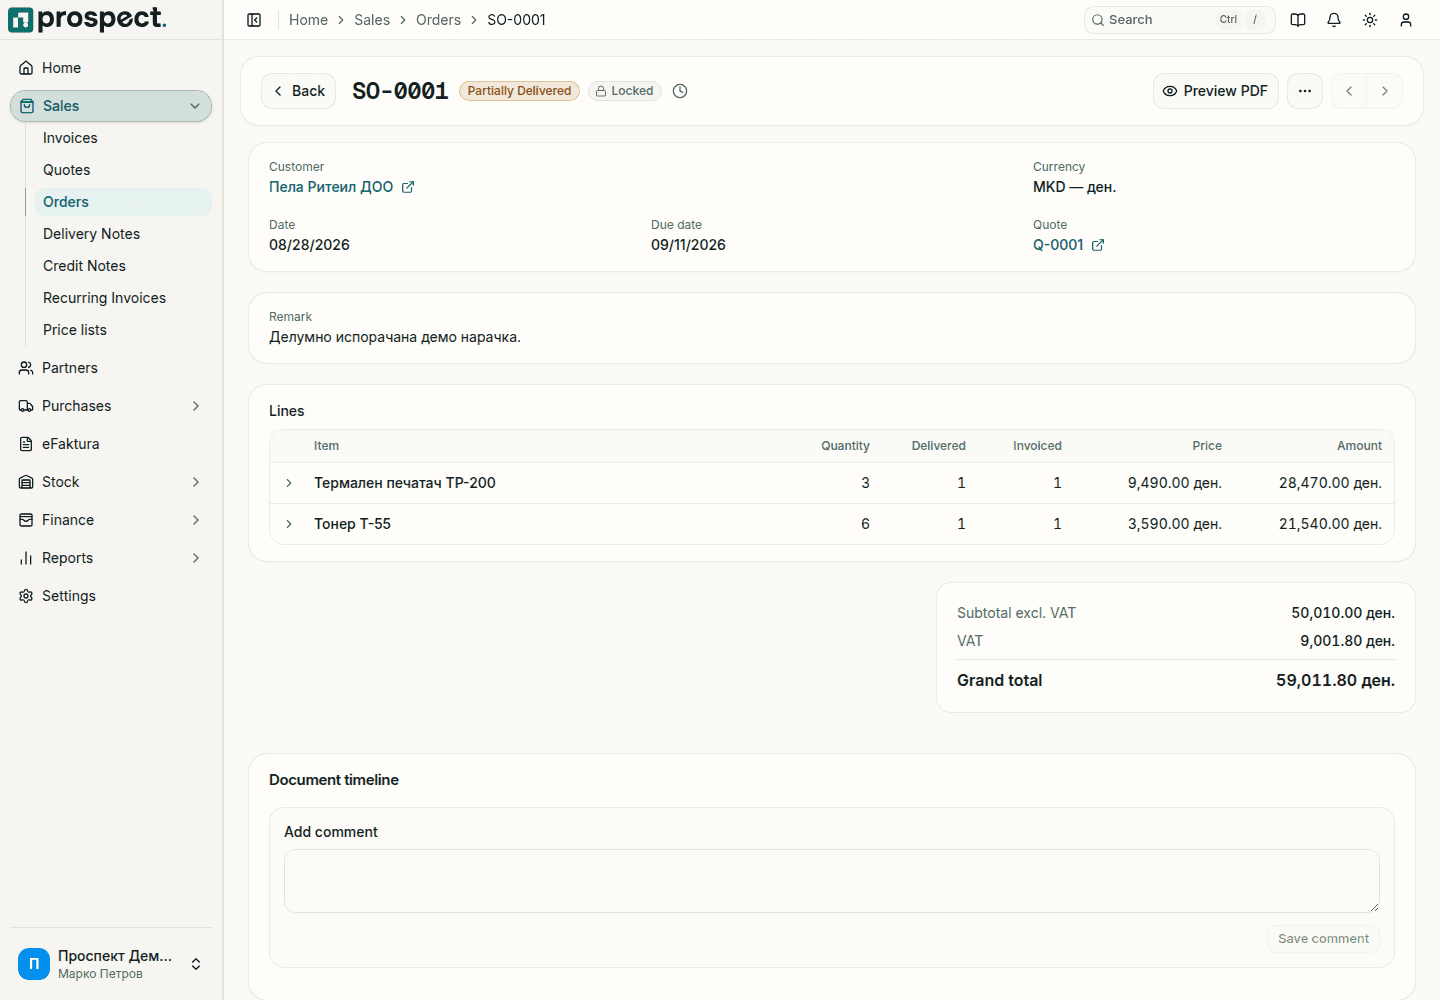Image resolution: width=1440 pixels, height=1000 pixels.
Task: Expand the Тонер T-55 line
Action: 289,524
